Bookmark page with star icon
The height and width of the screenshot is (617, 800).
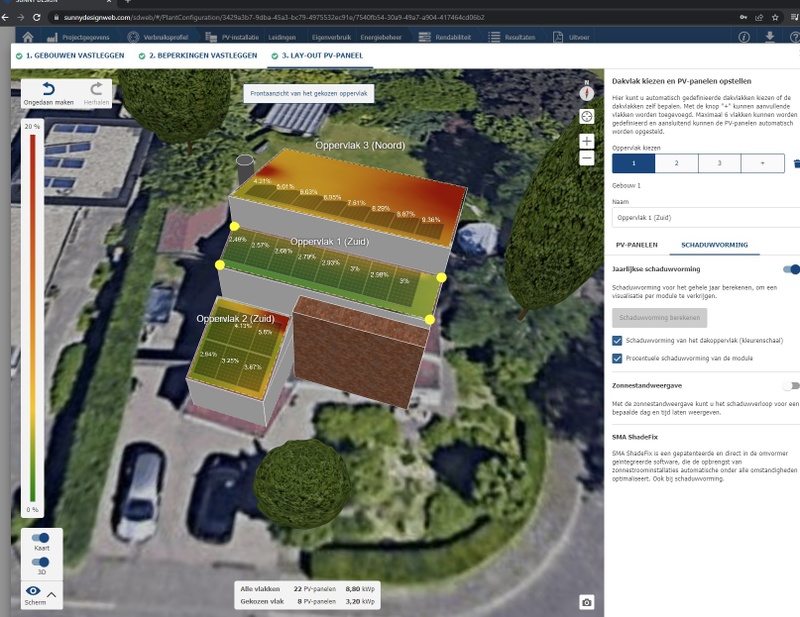pyautogui.click(x=775, y=17)
